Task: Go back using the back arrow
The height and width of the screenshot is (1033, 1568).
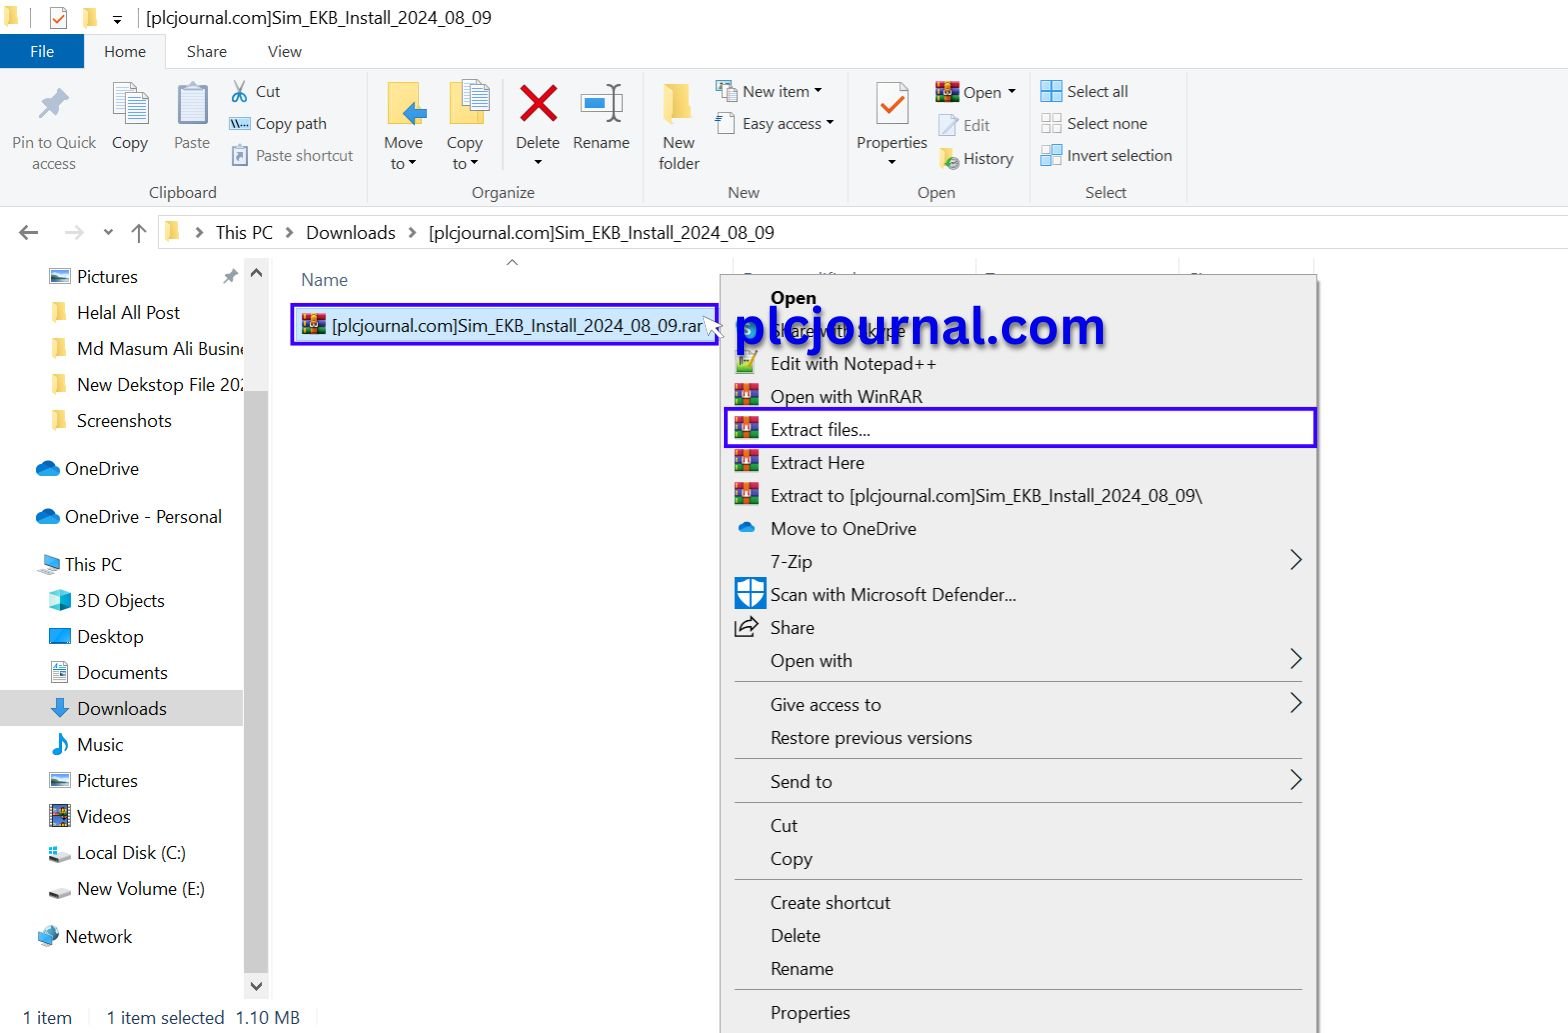Action: 29,233
